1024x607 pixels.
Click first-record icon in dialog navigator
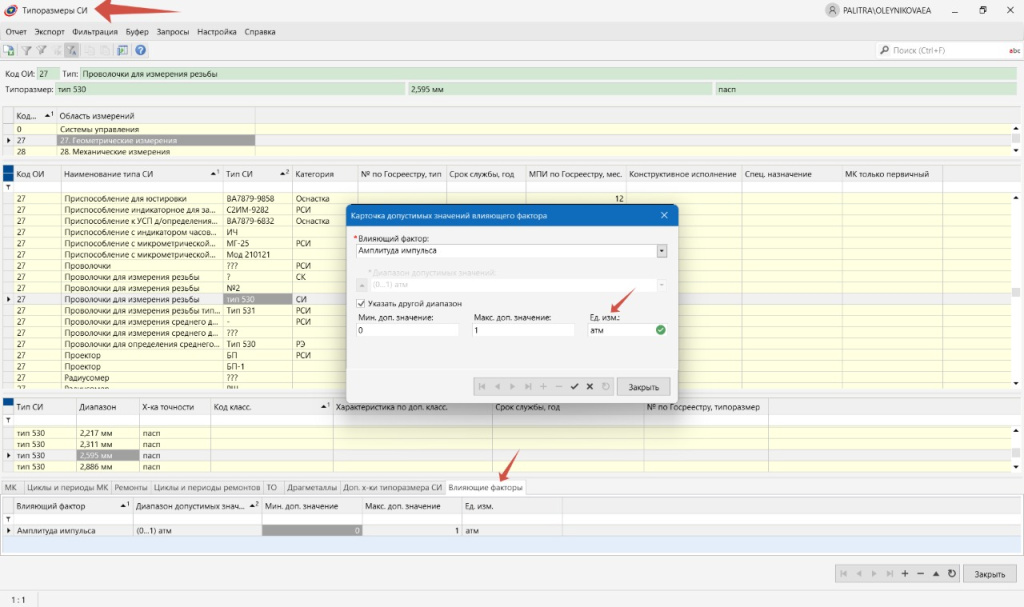click(x=482, y=387)
